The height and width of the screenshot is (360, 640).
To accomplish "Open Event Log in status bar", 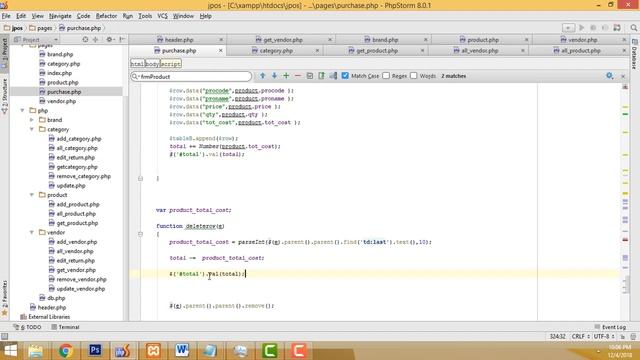I will [610, 327].
